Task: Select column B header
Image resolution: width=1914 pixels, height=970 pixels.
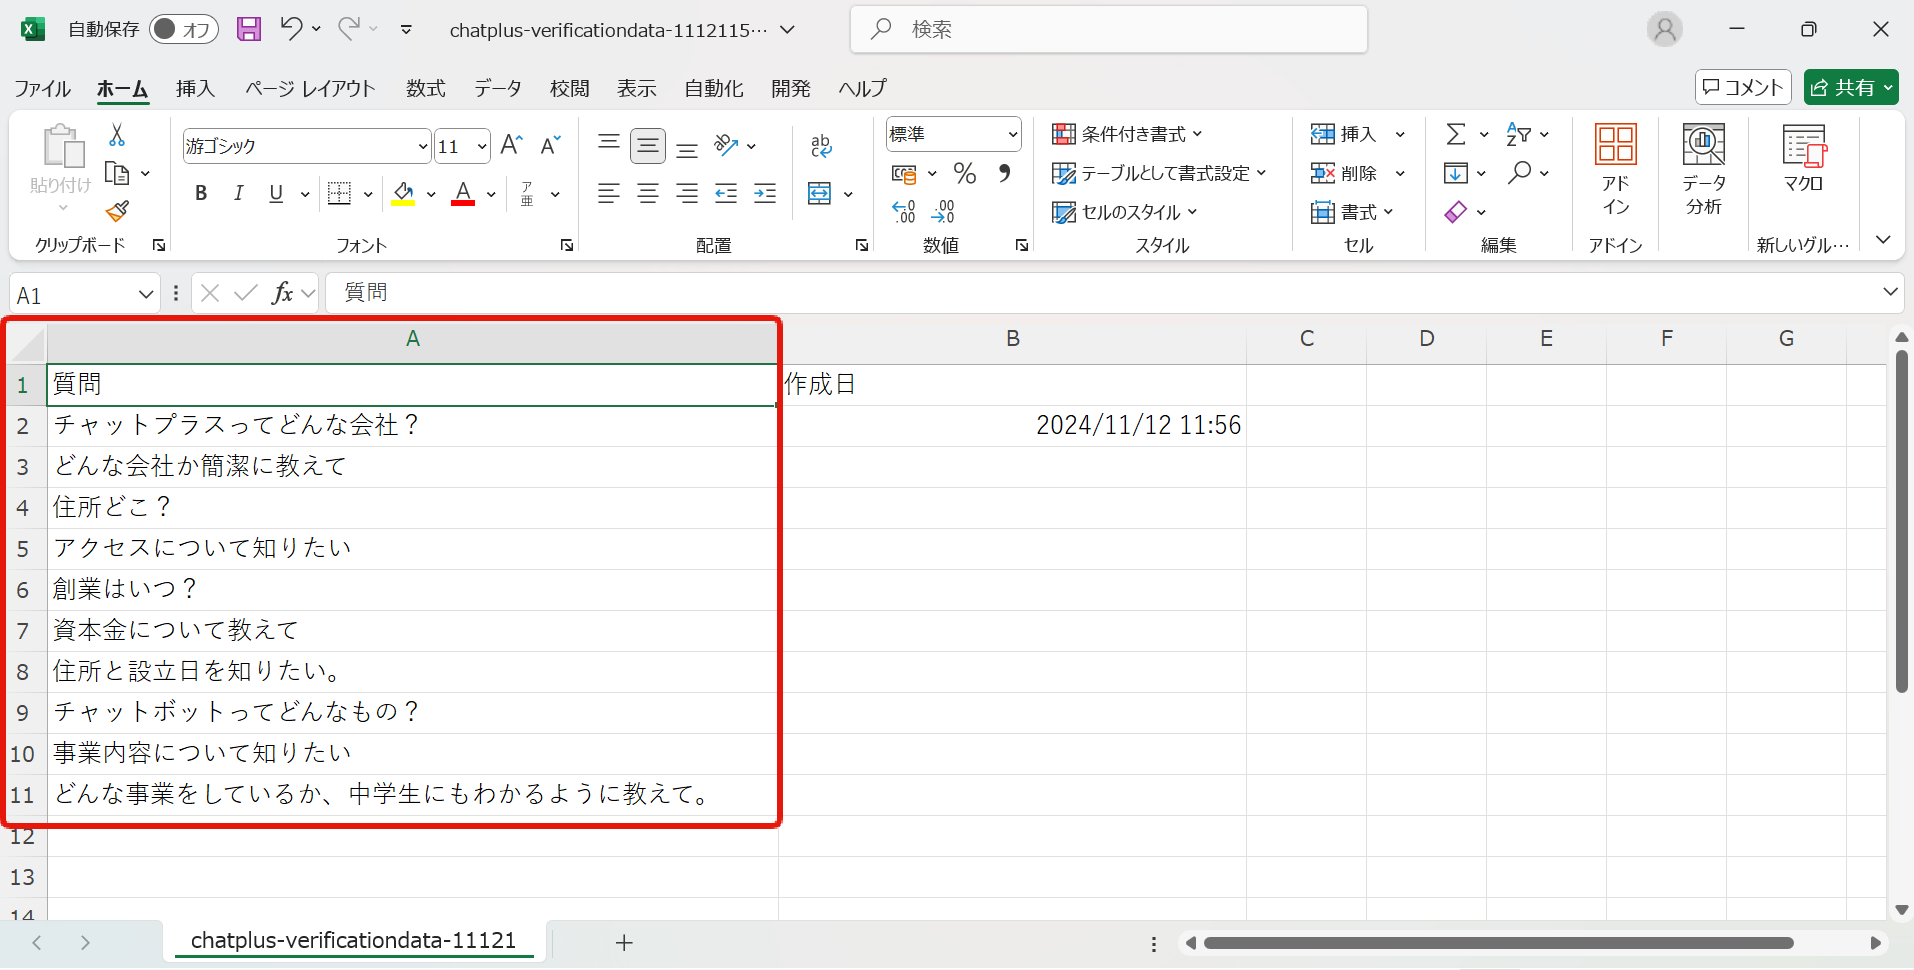Action: click(1013, 339)
